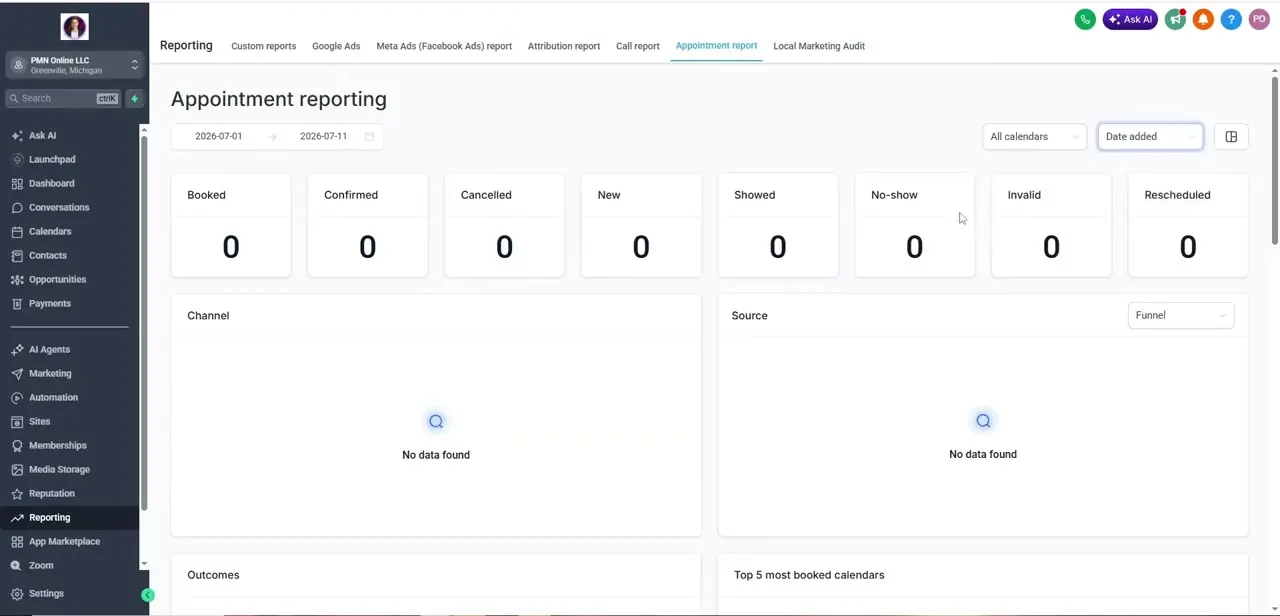The height and width of the screenshot is (616, 1280).
Task: Click the column layout toggle button
Action: 1231,137
